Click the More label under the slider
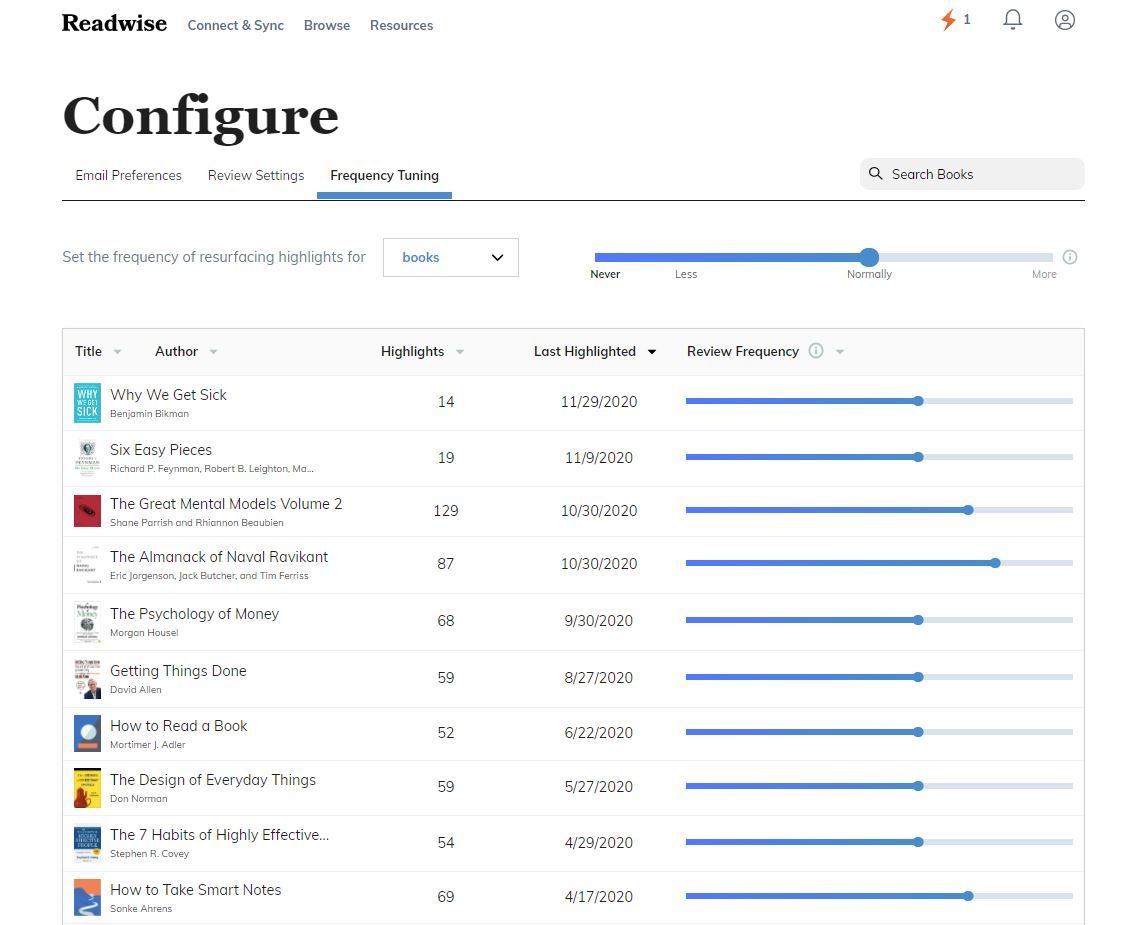This screenshot has height=925, width=1148. 1044,274
